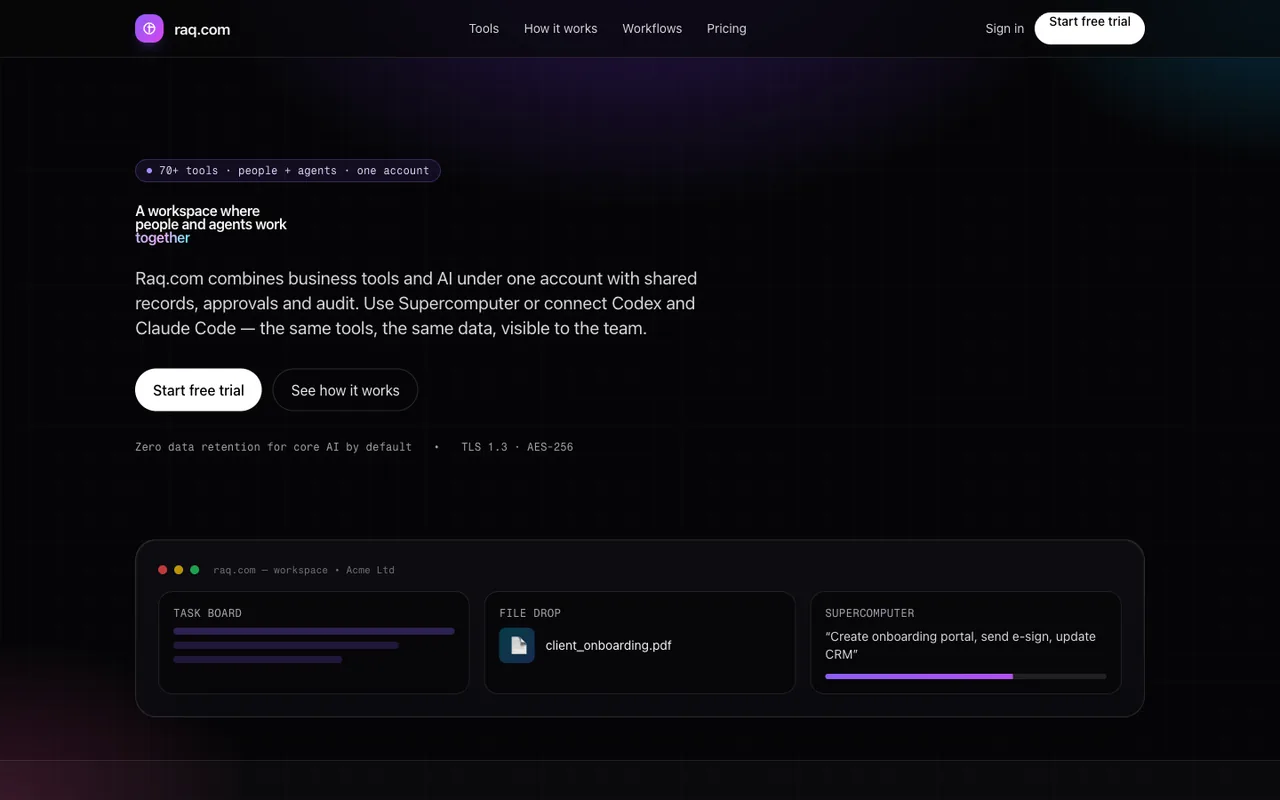Click the hero Start free trial button
1280x800 pixels.
(x=198, y=390)
